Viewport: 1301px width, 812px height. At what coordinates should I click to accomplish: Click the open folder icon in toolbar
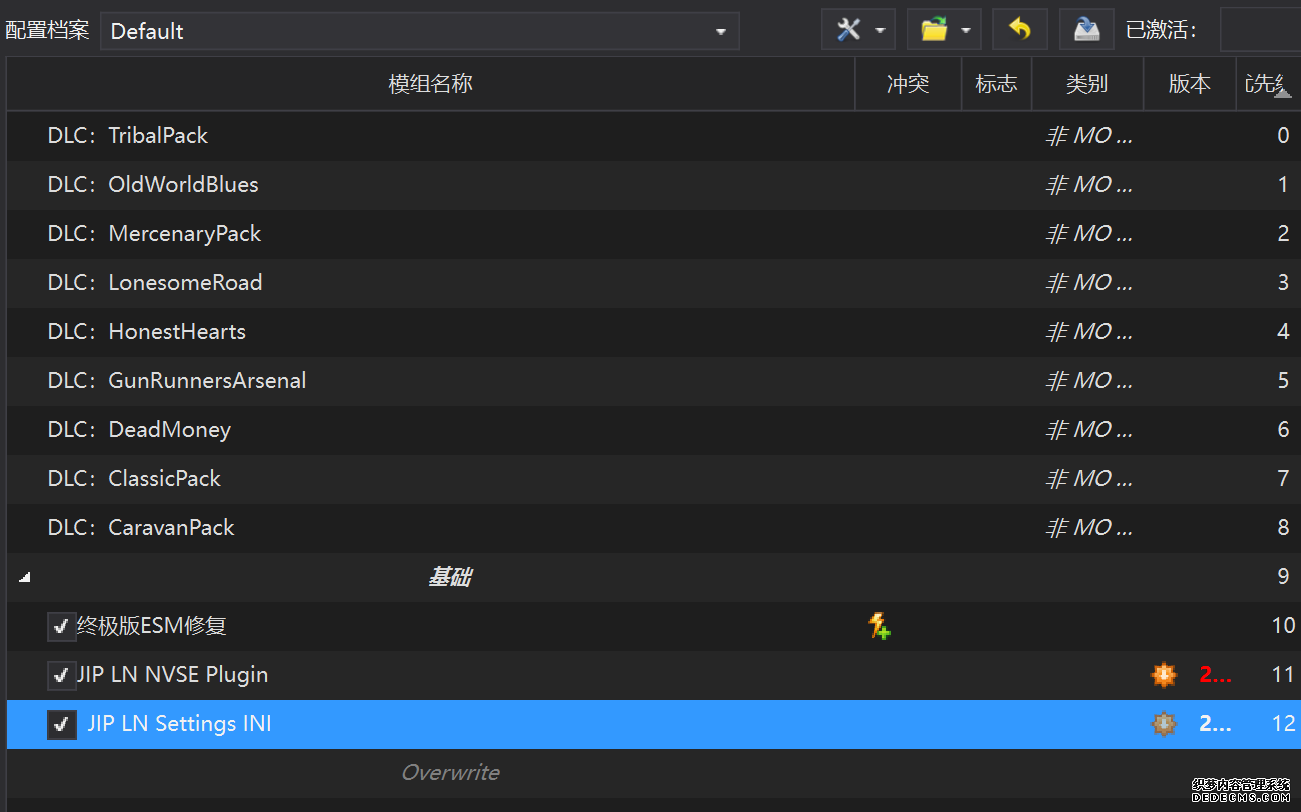tap(934, 30)
